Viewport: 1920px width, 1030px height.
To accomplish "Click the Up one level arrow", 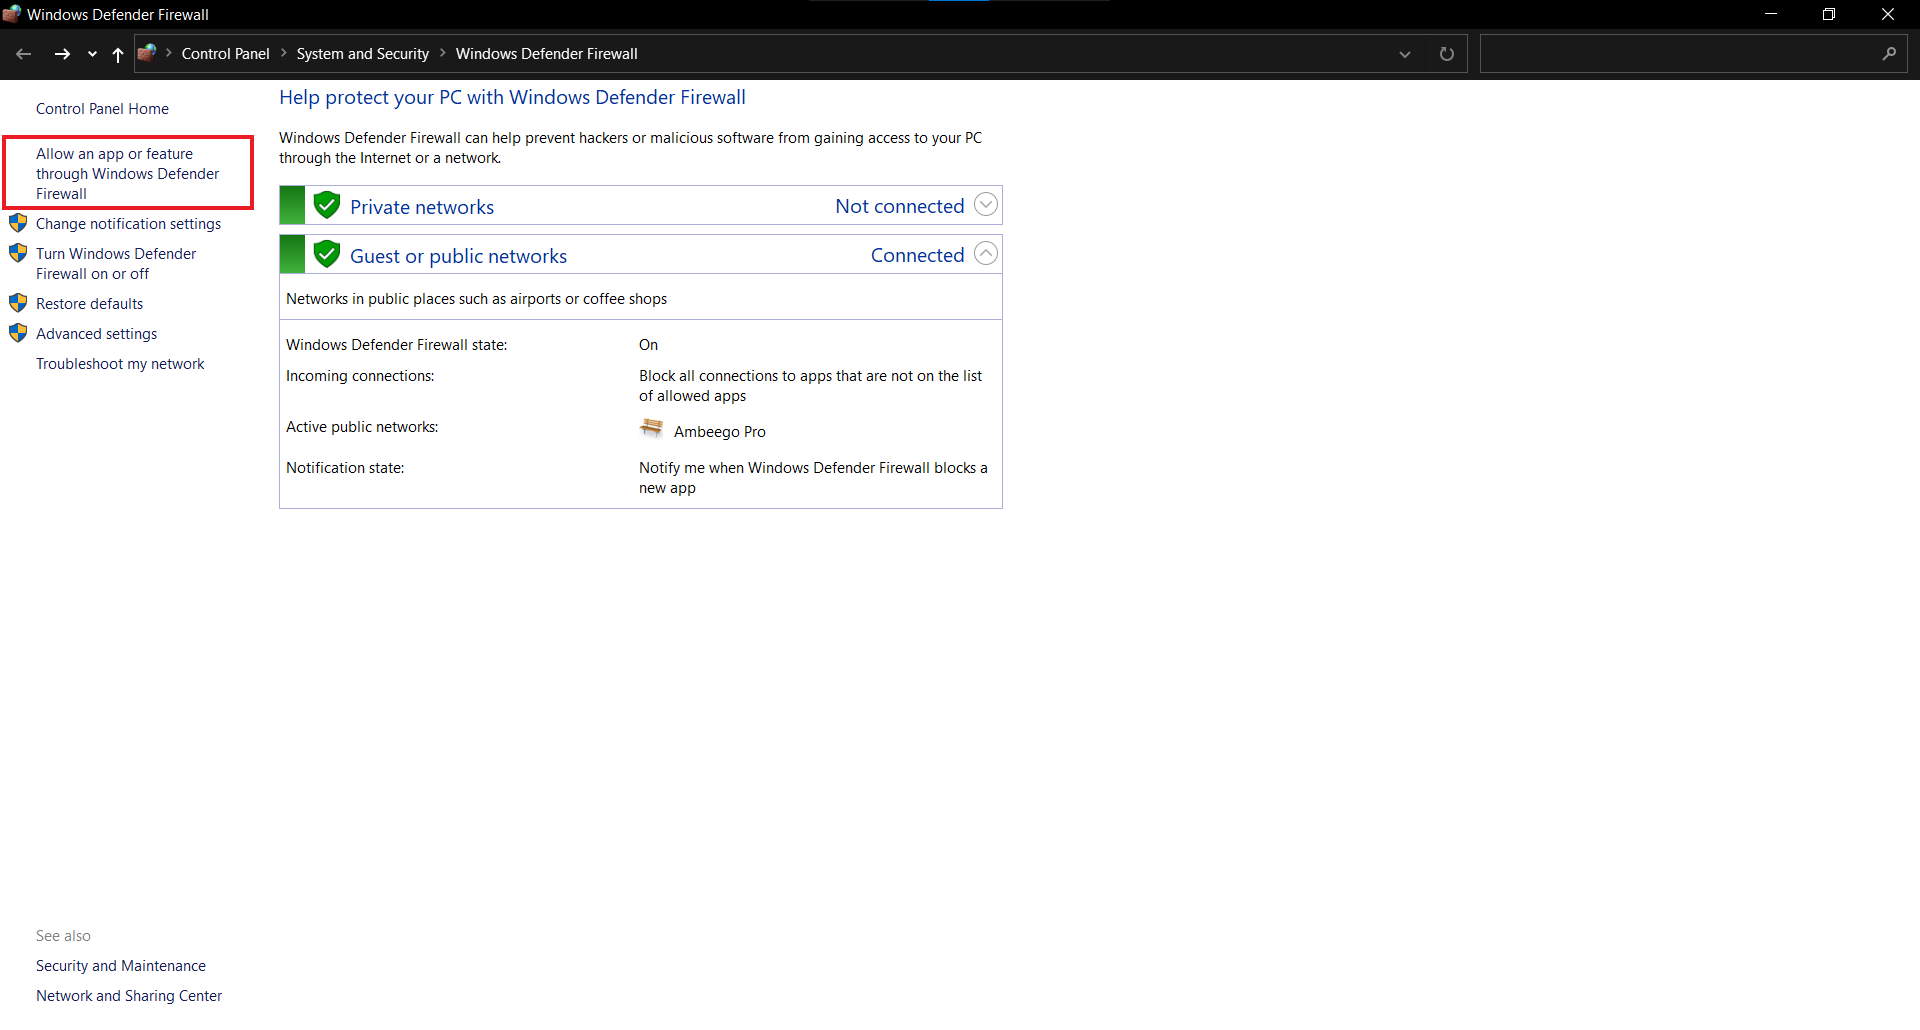I will [x=118, y=54].
